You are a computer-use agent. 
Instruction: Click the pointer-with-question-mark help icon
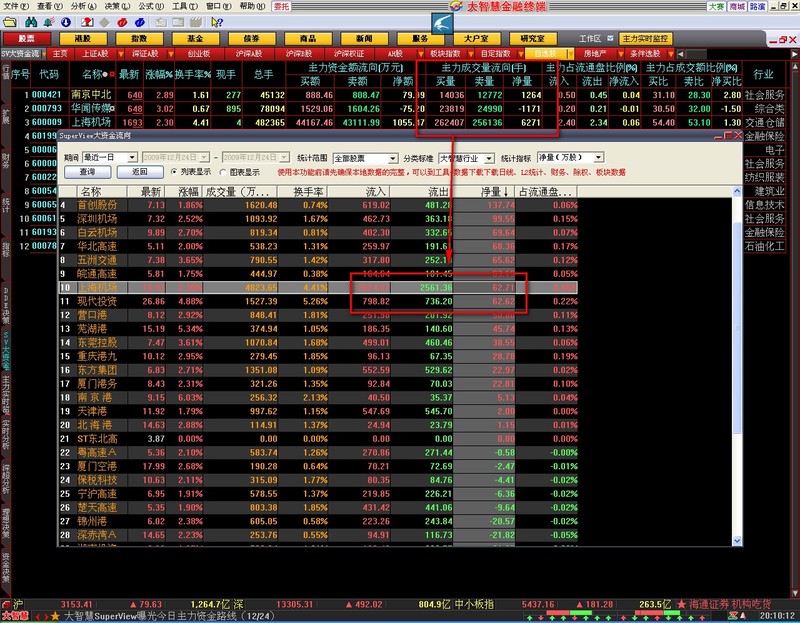[217, 22]
